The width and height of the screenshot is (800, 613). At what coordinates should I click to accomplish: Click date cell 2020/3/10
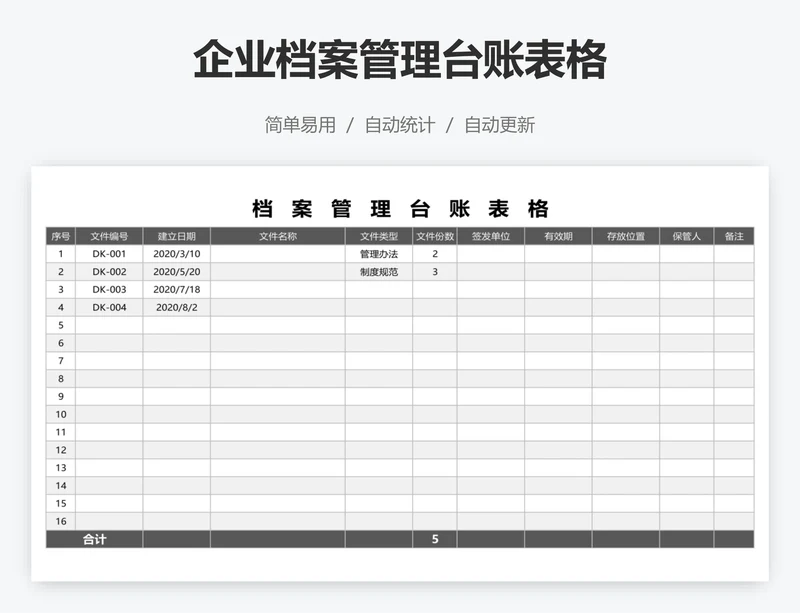click(177, 254)
